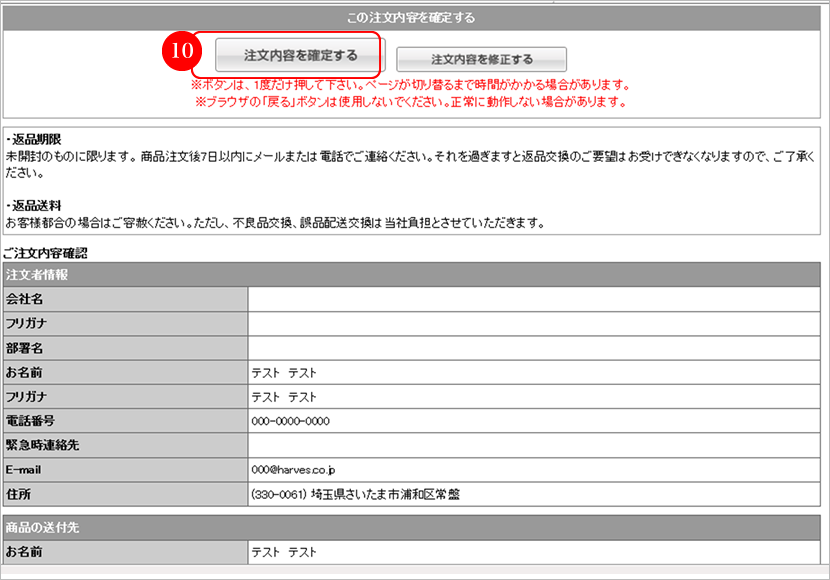Click the red warning about browser 戻る button

(410, 101)
